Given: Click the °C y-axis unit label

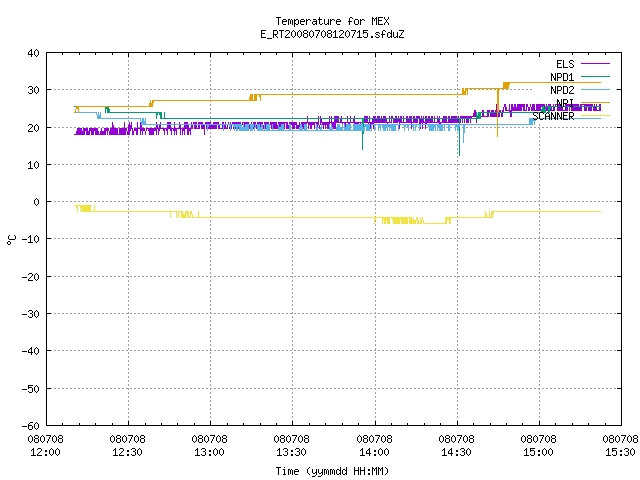Looking at the screenshot, I should coord(12,240).
